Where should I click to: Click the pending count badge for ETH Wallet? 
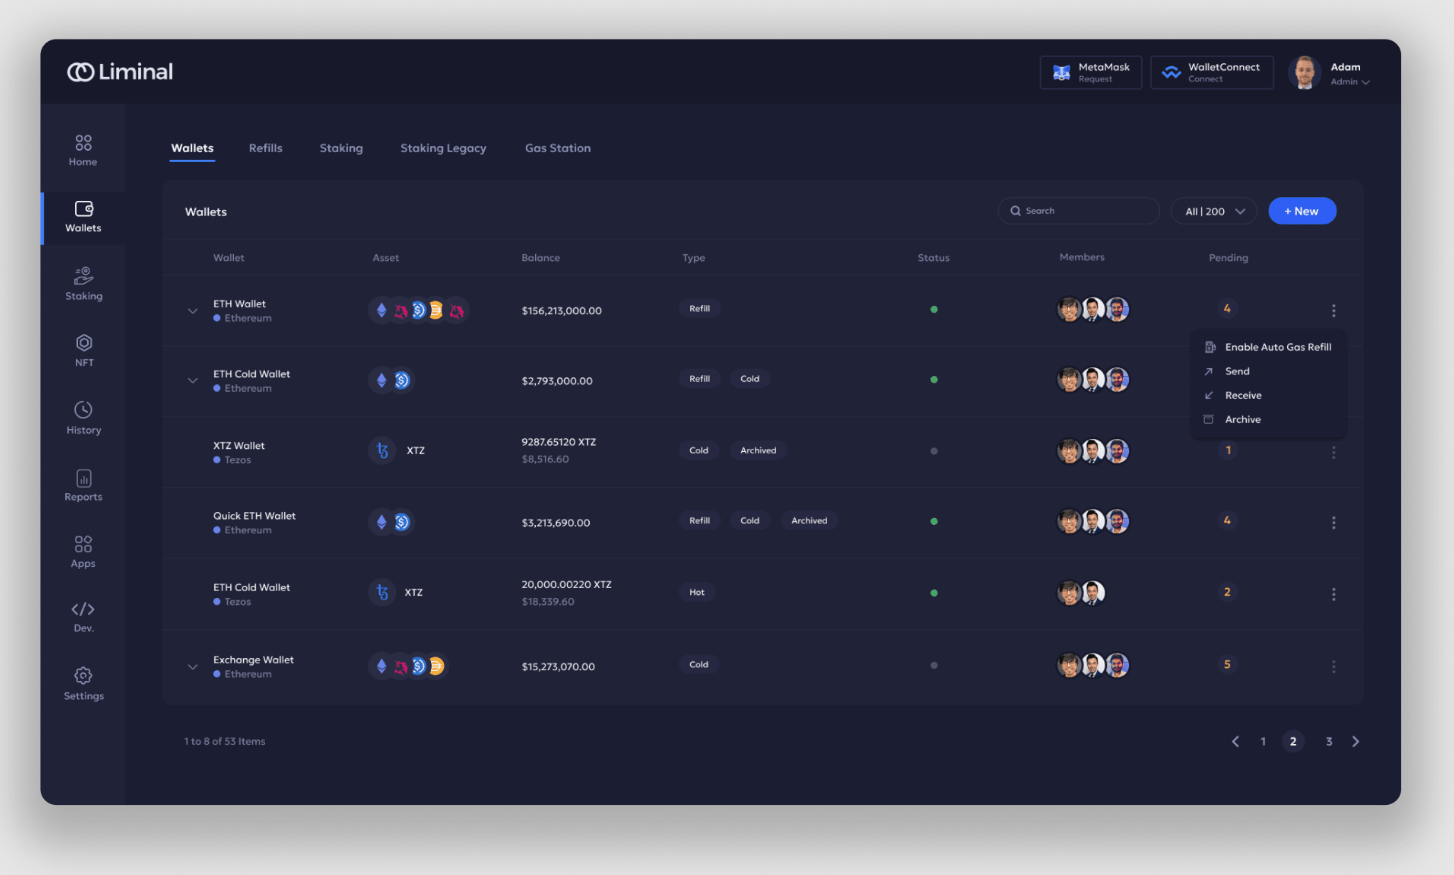click(x=1227, y=308)
